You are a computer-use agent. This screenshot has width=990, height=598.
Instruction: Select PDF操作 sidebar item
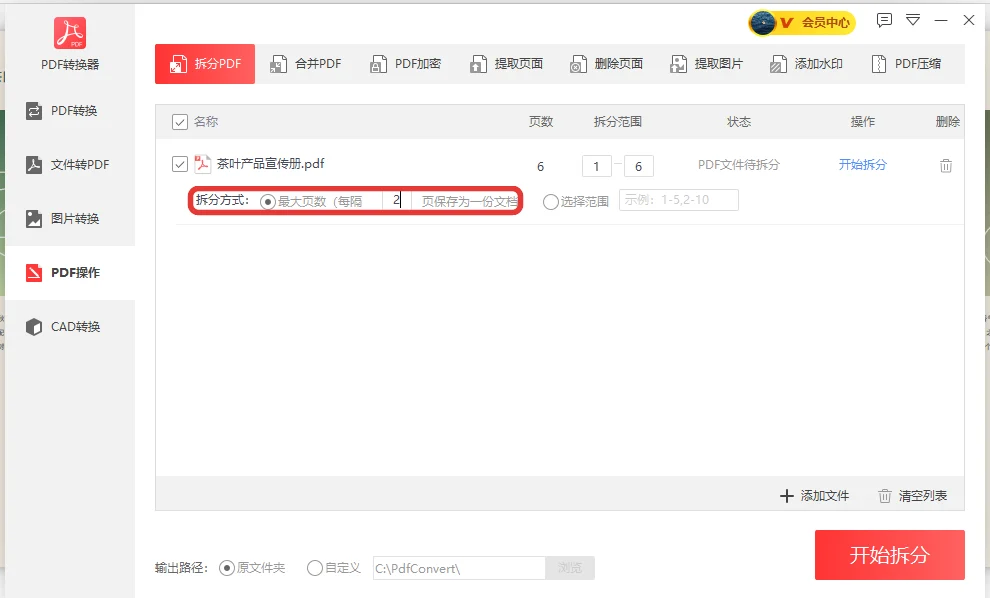pyautogui.click(x=70, y=273)
